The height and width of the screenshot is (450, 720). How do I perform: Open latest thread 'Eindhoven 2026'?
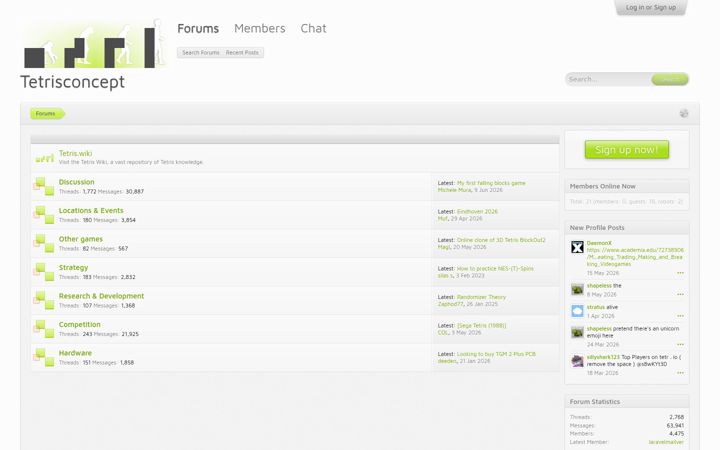click(477, 211)
